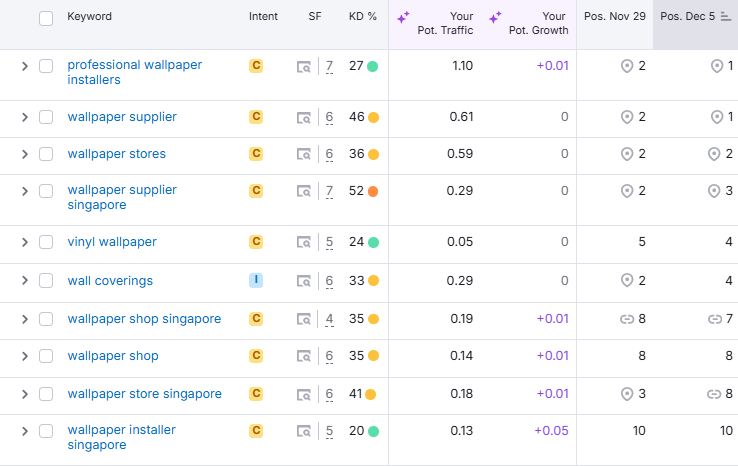Screen dimensions: 738x466
Task: Click the sort icon in Pos. Dec 5 header
Action: [725, 18]
